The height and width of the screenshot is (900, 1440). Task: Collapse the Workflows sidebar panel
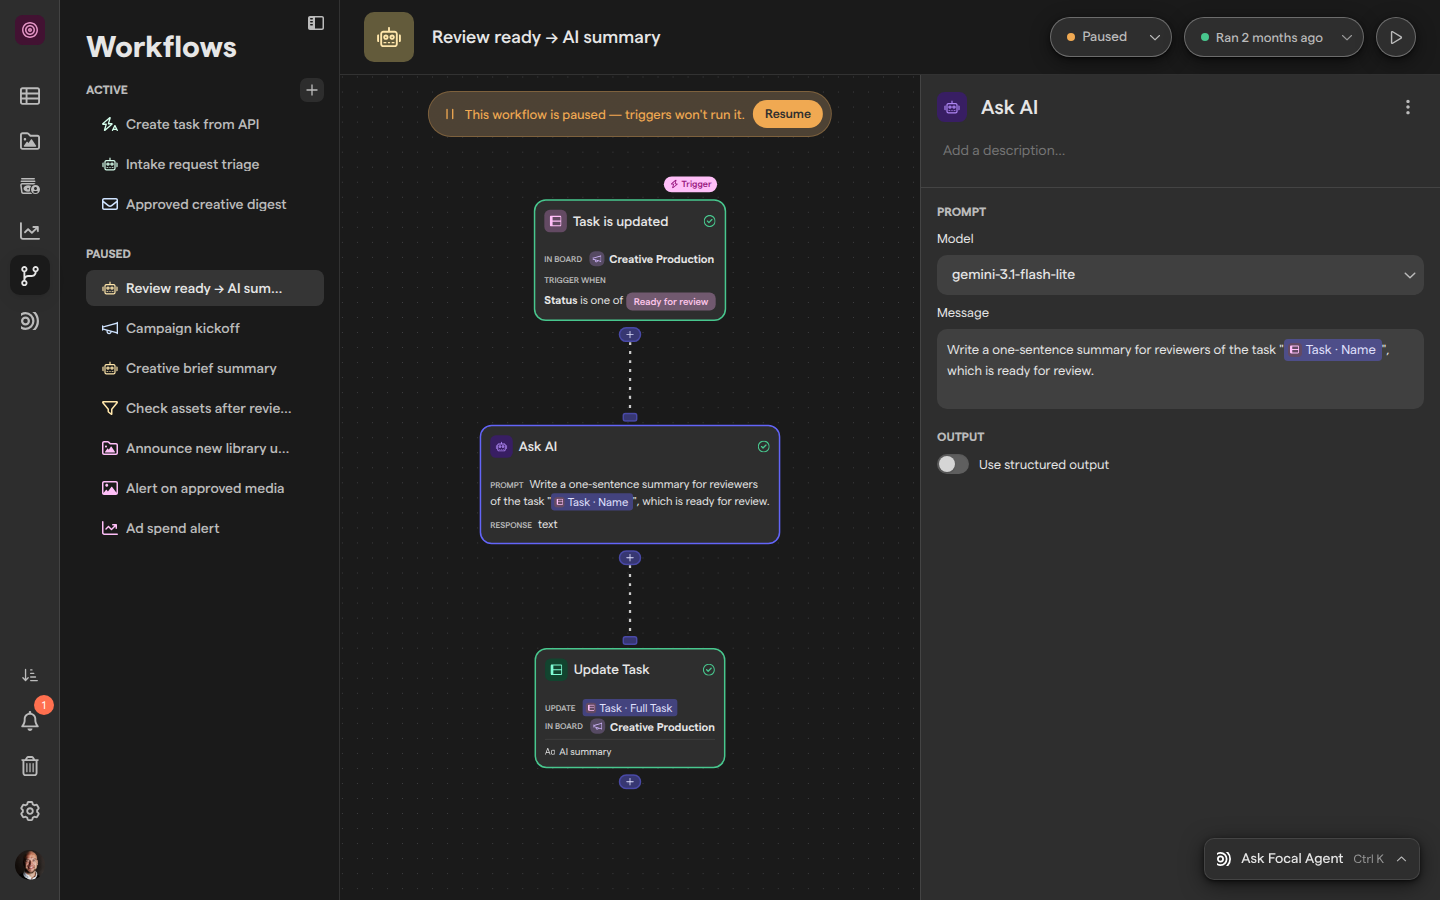click(x=316, y=23)
